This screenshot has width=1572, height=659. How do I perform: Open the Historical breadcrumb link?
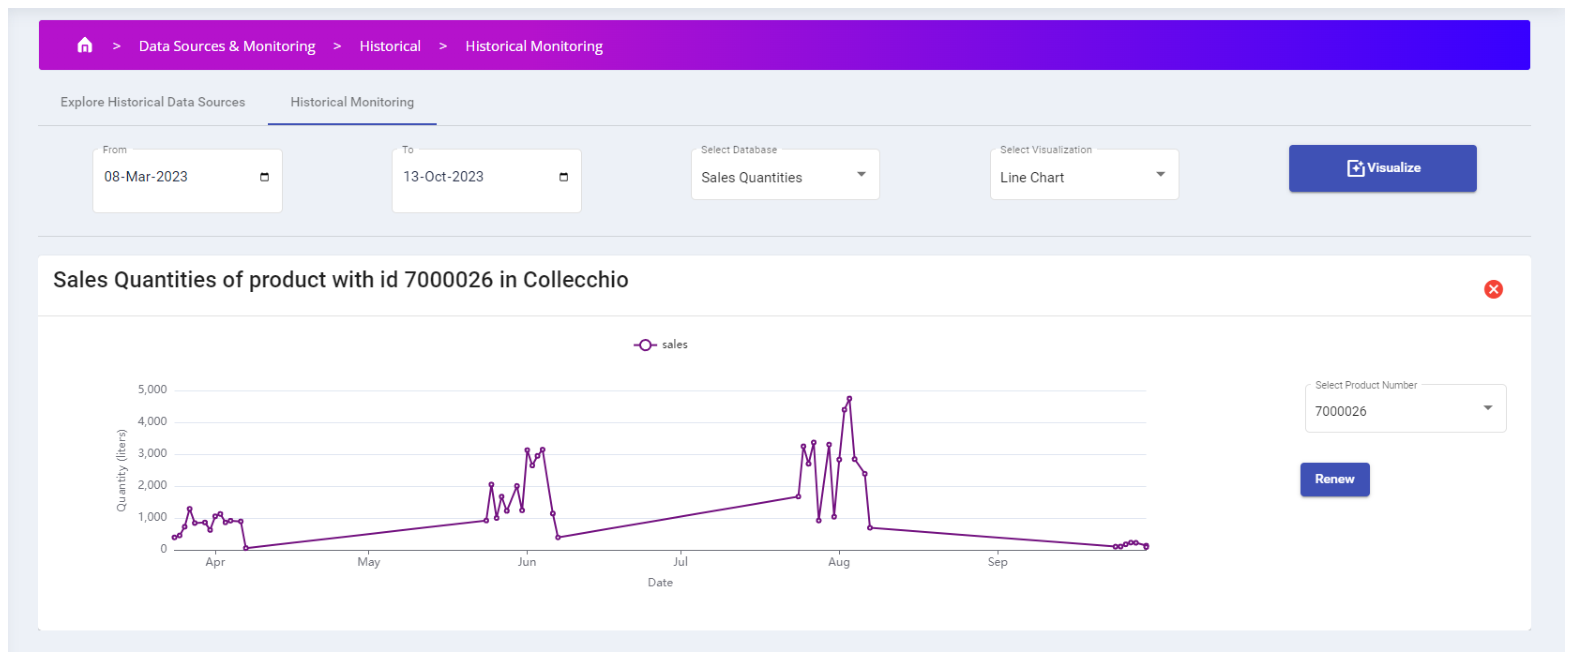click(x=390, y=46)
